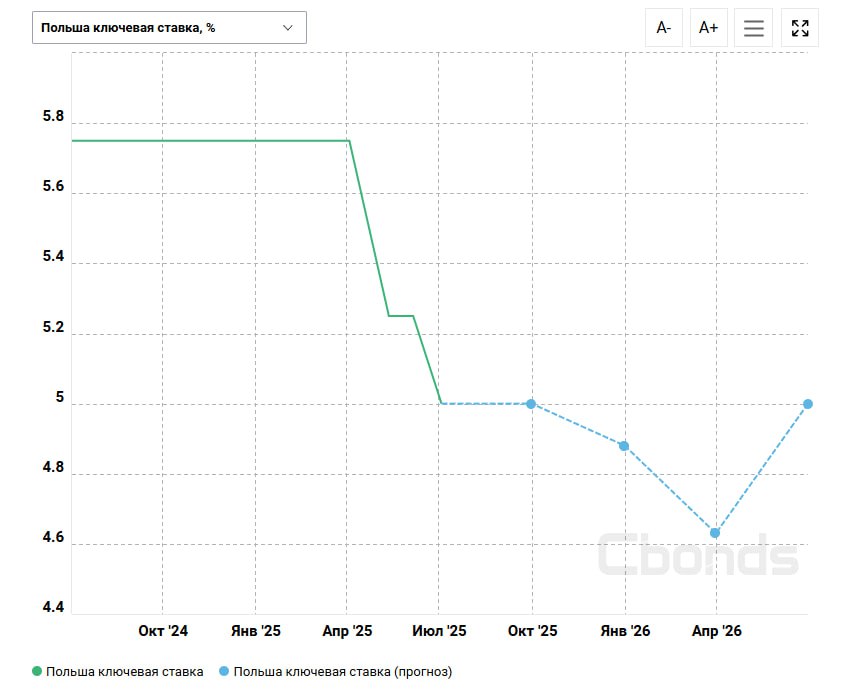Toggle the Польша ключевая ставка legend series
Image resolution: width=846 pixels, height=690 pixels.
pos(124,672)
